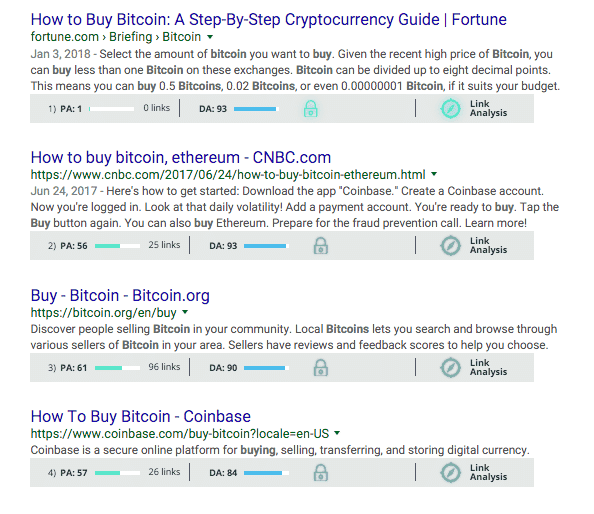Open the How To Buy Bitcoin - Coinbase result

pos(141,417)
